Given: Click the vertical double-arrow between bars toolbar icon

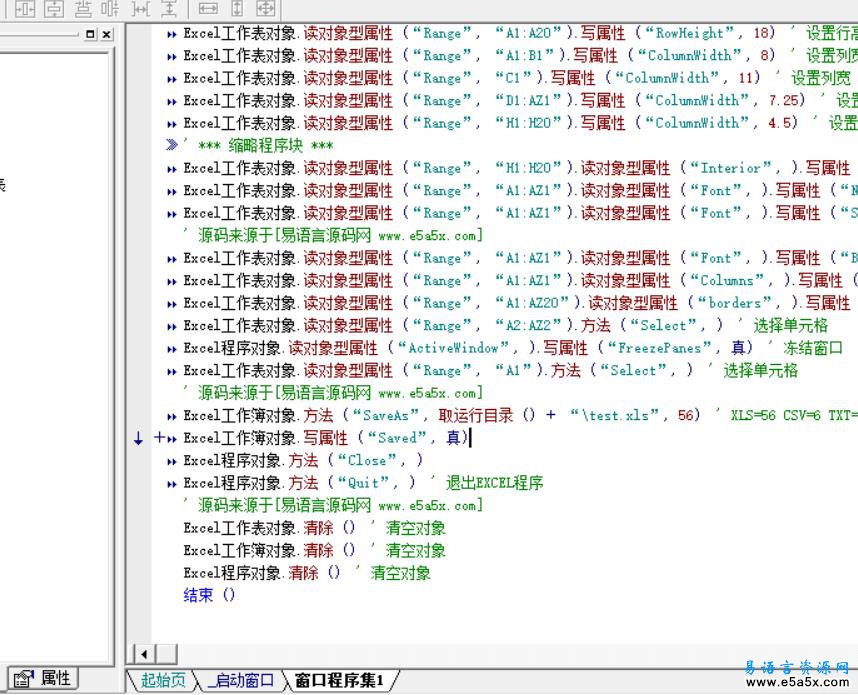Looking at the screenshot, I should click(x=170, y=8).
